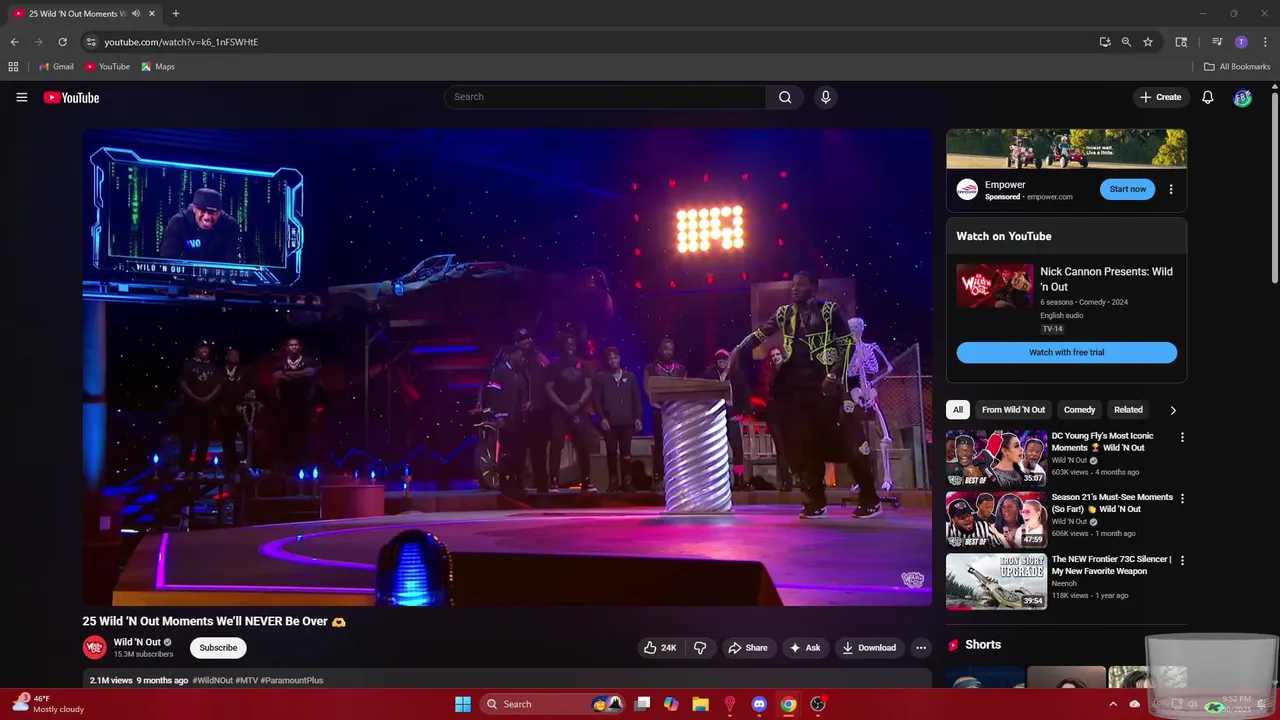Open the YouTube guide hamburger menu

pos(22,97)
